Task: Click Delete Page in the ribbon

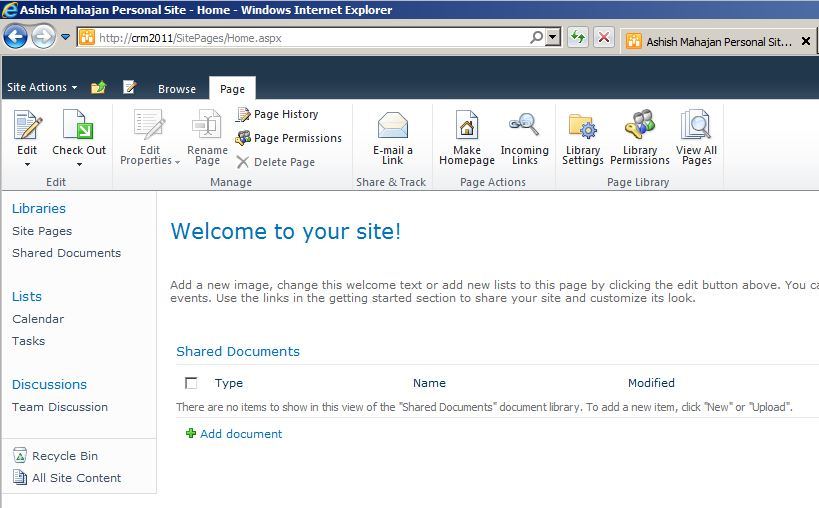Action: [x=276, y=162]
